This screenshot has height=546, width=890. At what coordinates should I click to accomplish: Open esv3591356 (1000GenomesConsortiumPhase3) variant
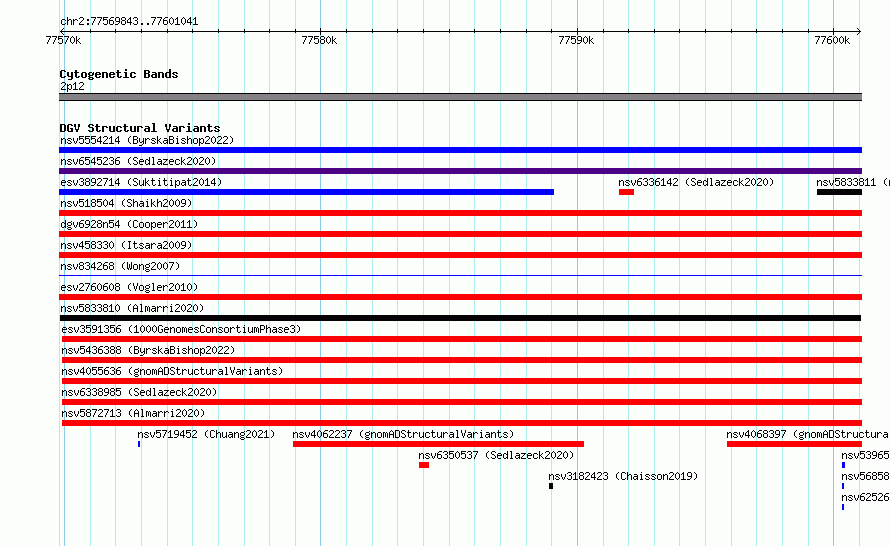pyautogui.click(x=462, y=339)
